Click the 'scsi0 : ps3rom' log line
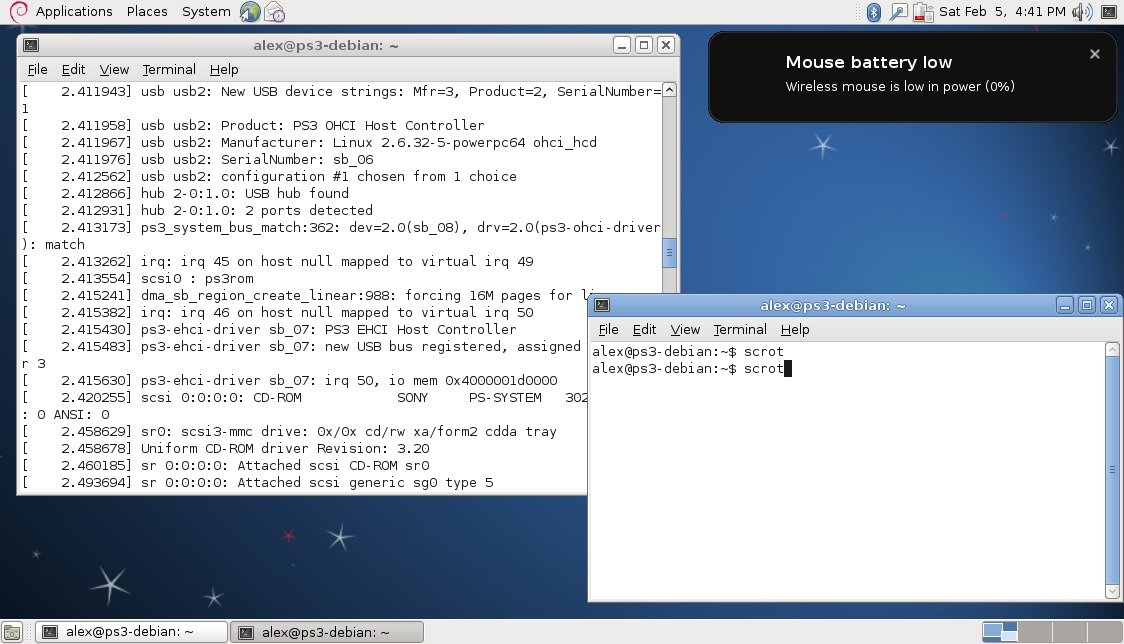 click(x=138, y=278)
